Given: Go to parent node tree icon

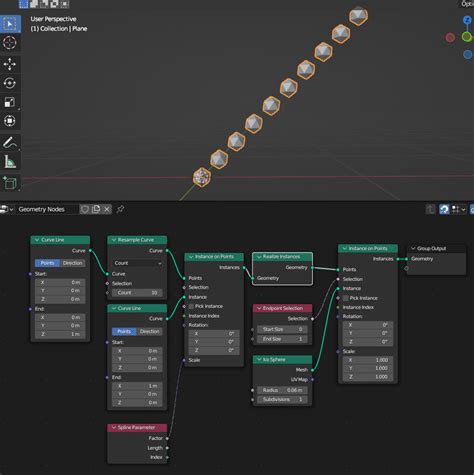Looking at the screenshot, I should coord(430,209).
